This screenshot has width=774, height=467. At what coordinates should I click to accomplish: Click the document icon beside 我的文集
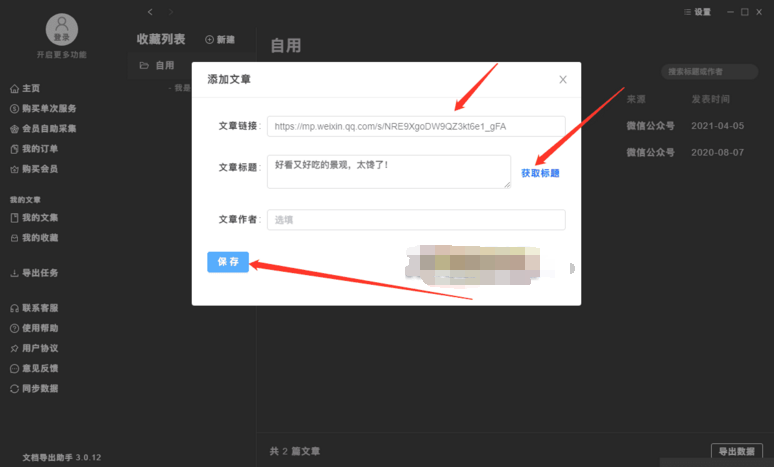(x=14, y=218)
